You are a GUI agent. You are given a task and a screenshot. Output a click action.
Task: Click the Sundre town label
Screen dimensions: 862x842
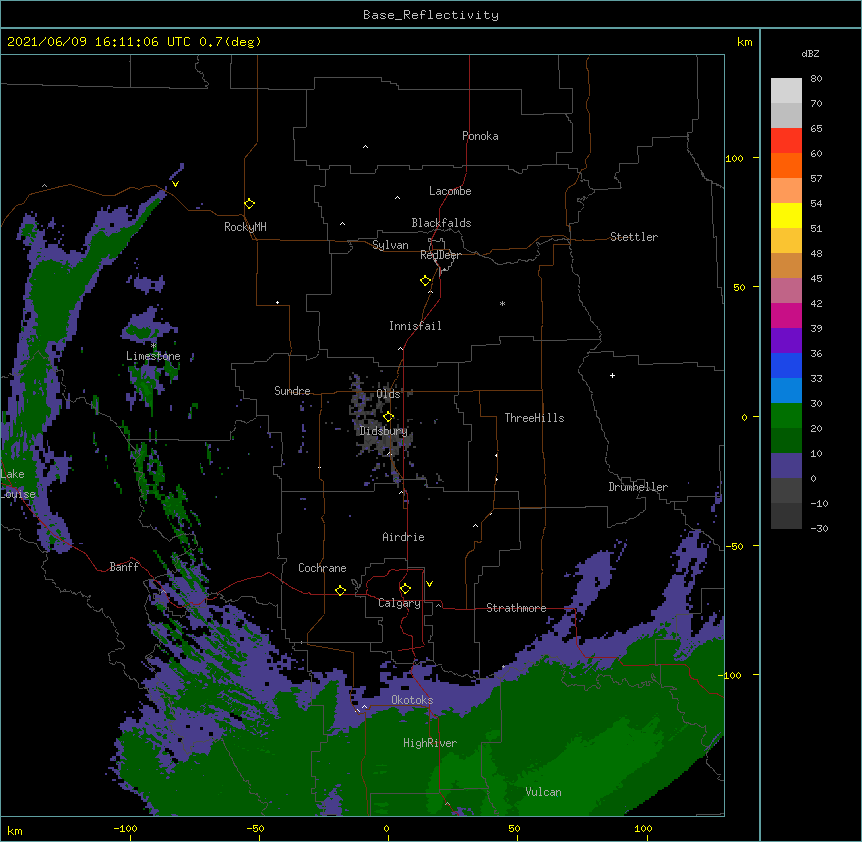point(292,391)
